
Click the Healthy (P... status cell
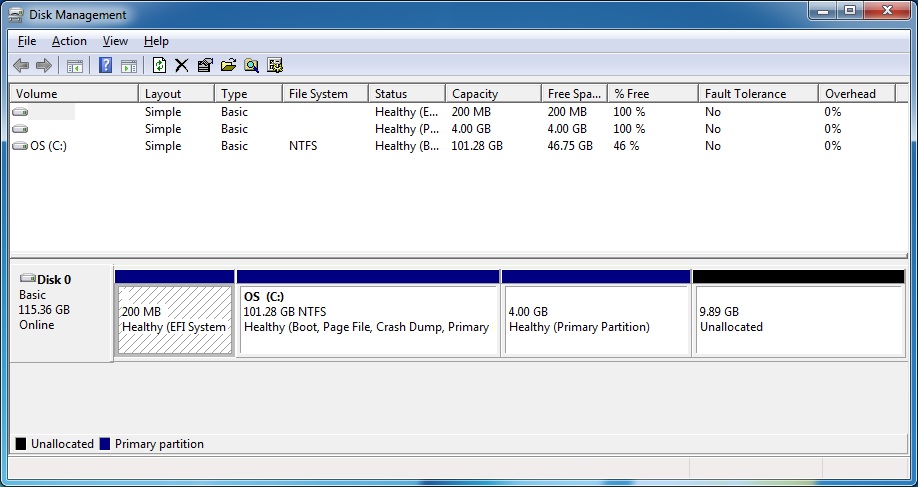407,129
